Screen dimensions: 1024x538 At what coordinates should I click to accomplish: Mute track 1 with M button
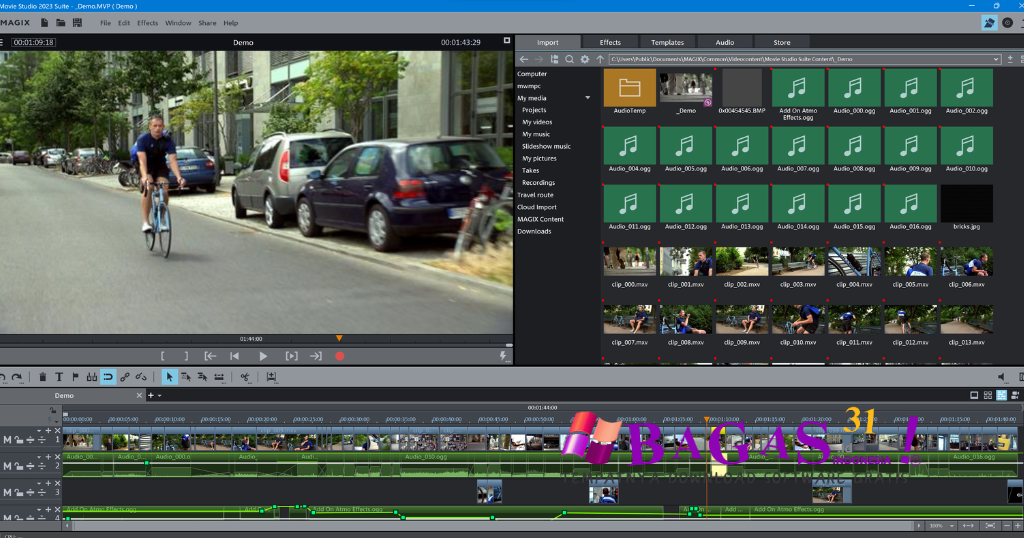pyautogui.click(x=7, y=440)
